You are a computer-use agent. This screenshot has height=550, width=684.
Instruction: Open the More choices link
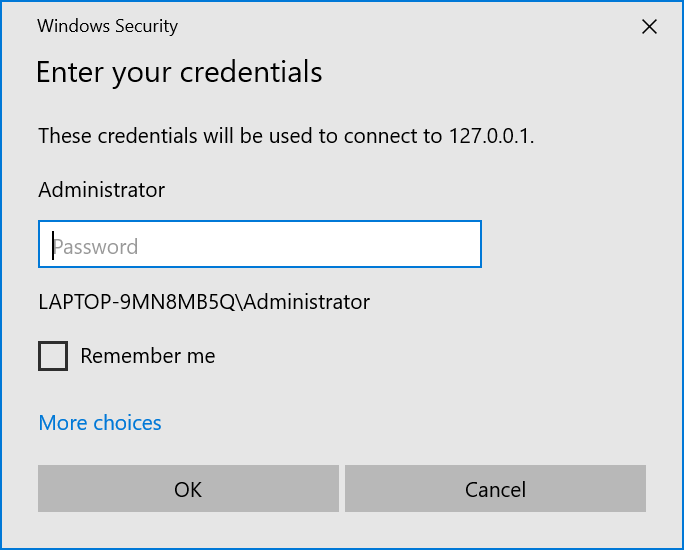click(x=100, y=423)
